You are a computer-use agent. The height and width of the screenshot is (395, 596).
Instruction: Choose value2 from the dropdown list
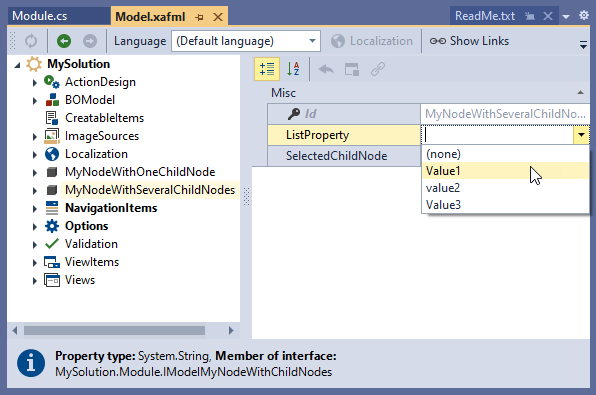pos(505,188)
